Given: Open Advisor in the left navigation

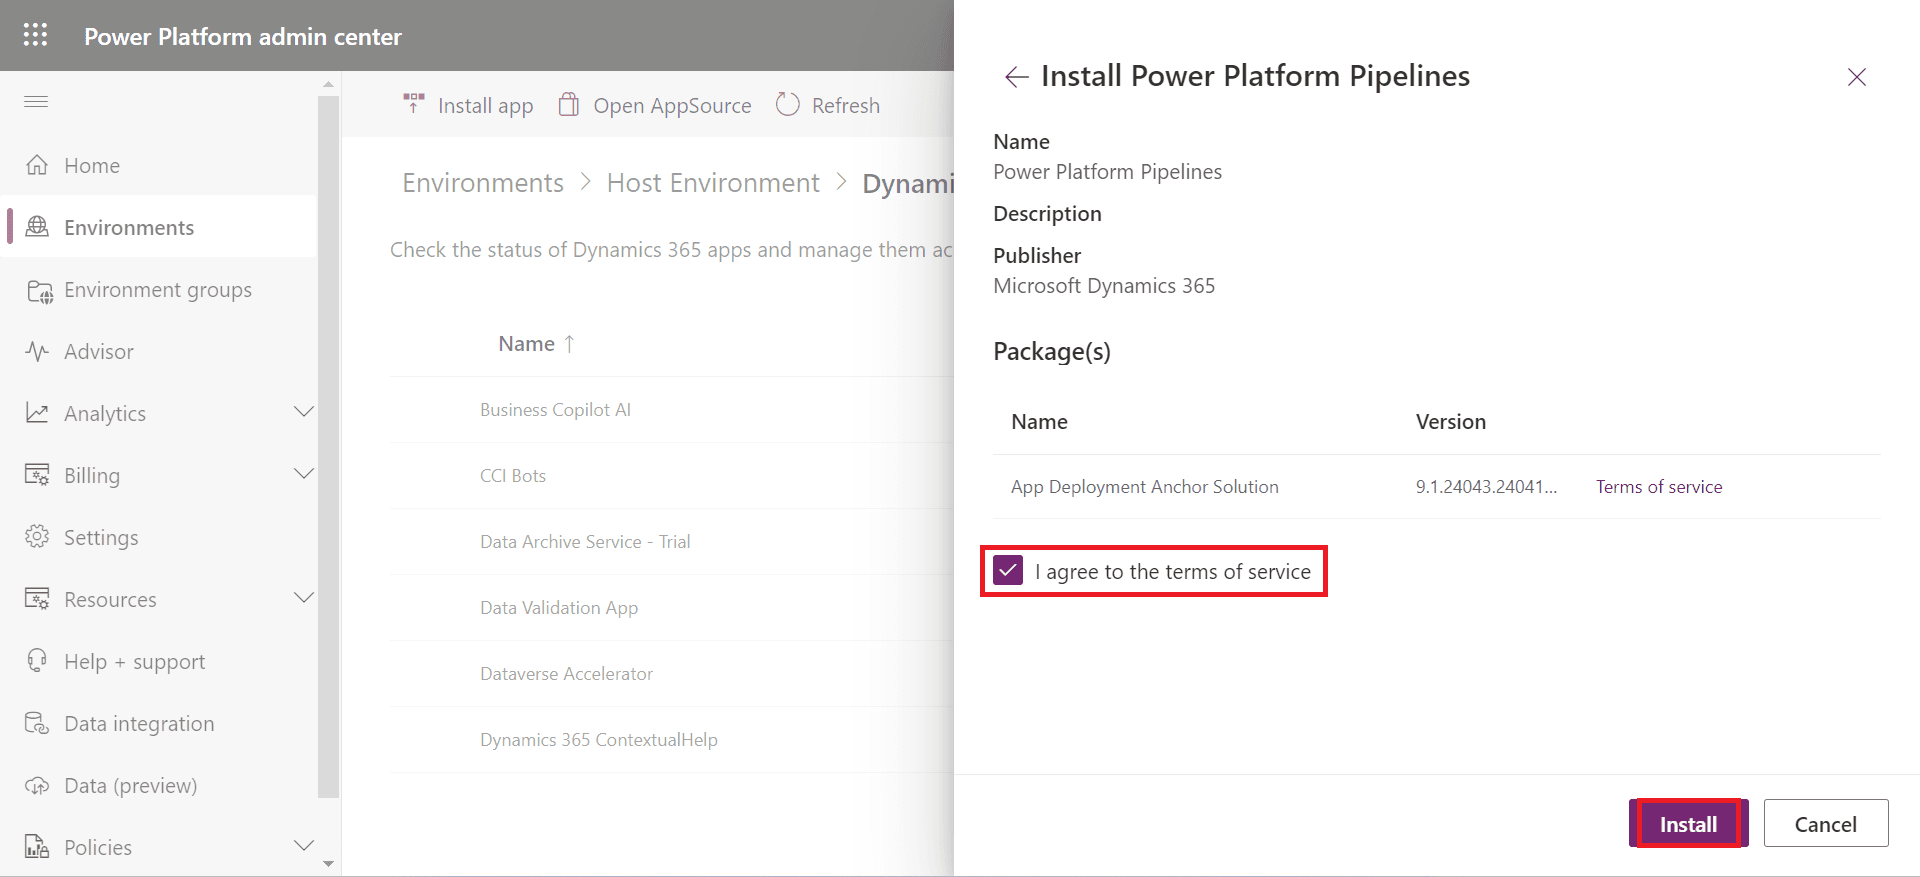Looking at the screenshot, I should tap(98, 352).
